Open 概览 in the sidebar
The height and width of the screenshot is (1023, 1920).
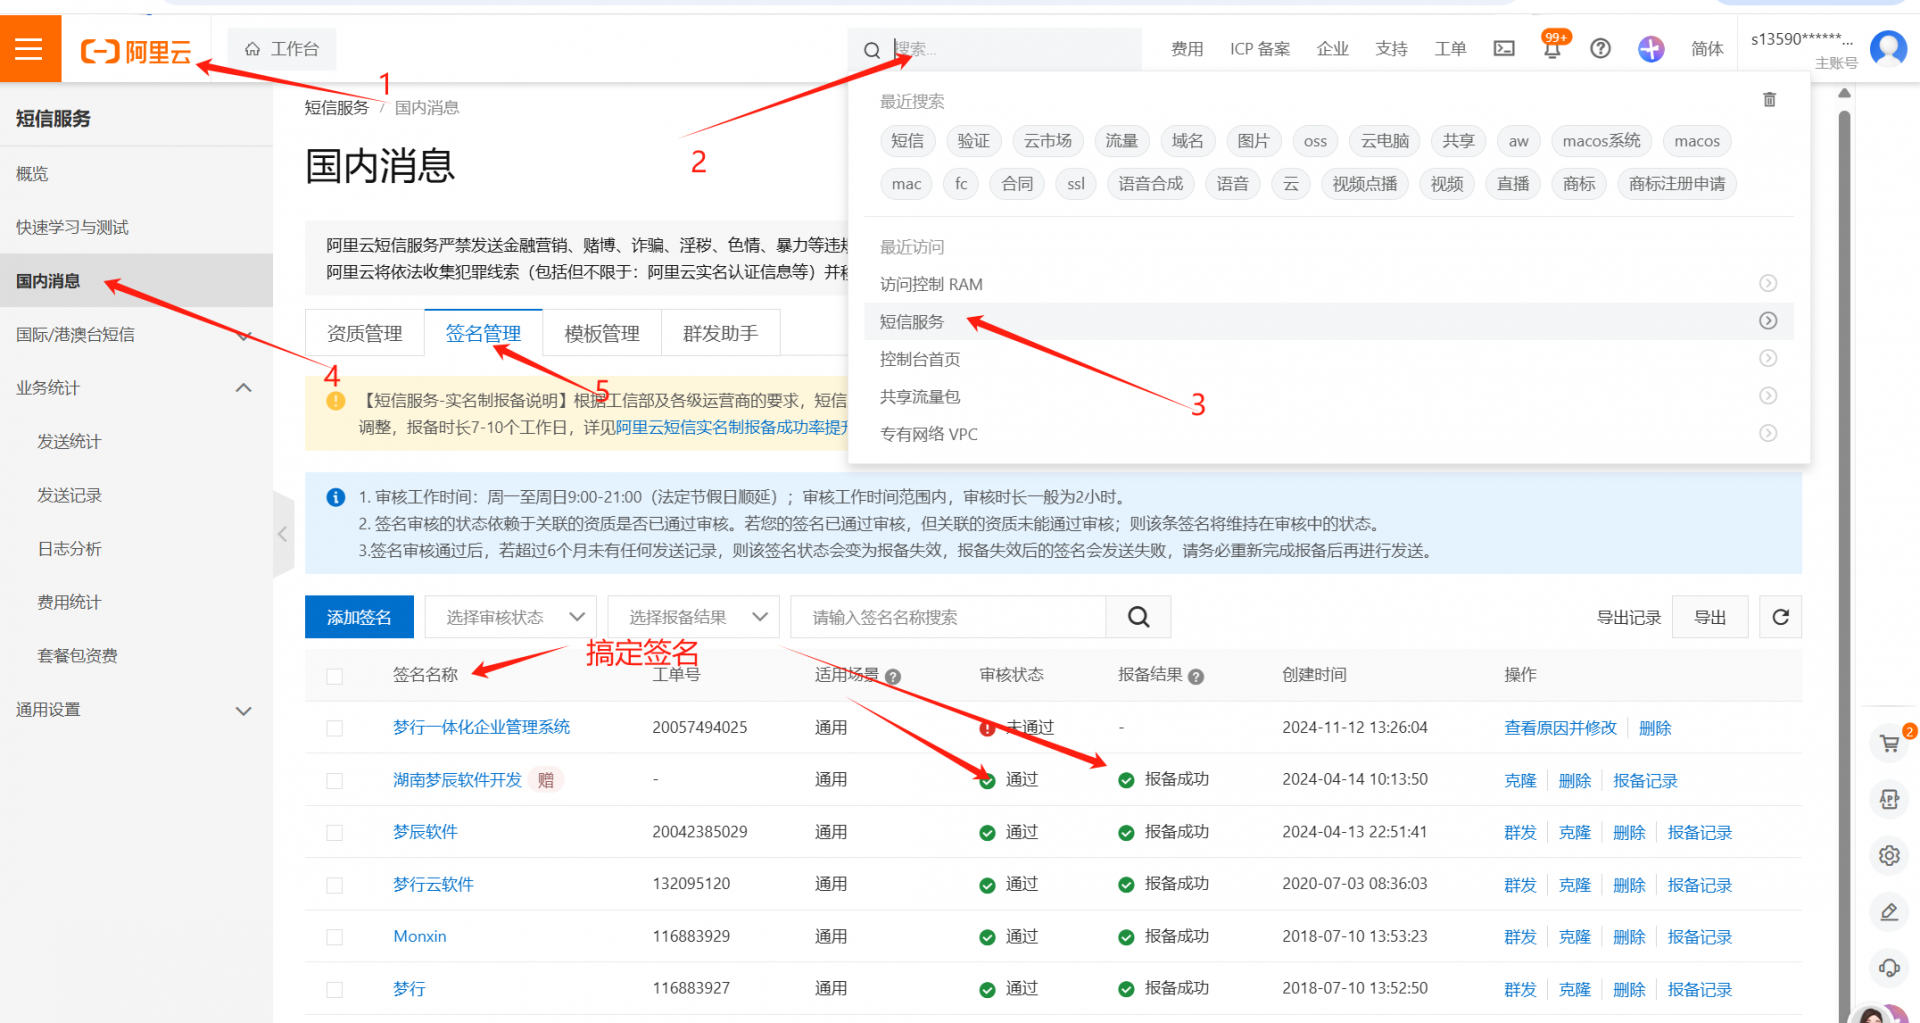pos(32,174)
